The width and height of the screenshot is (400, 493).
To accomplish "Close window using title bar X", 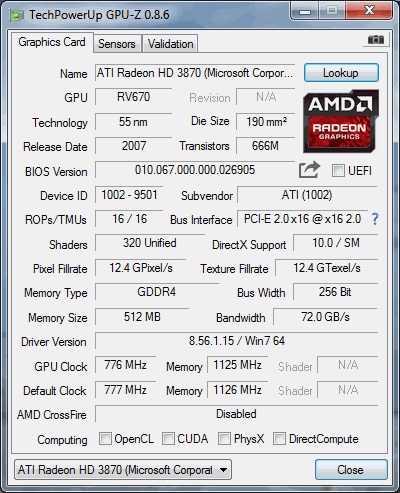I will (369, 11).
